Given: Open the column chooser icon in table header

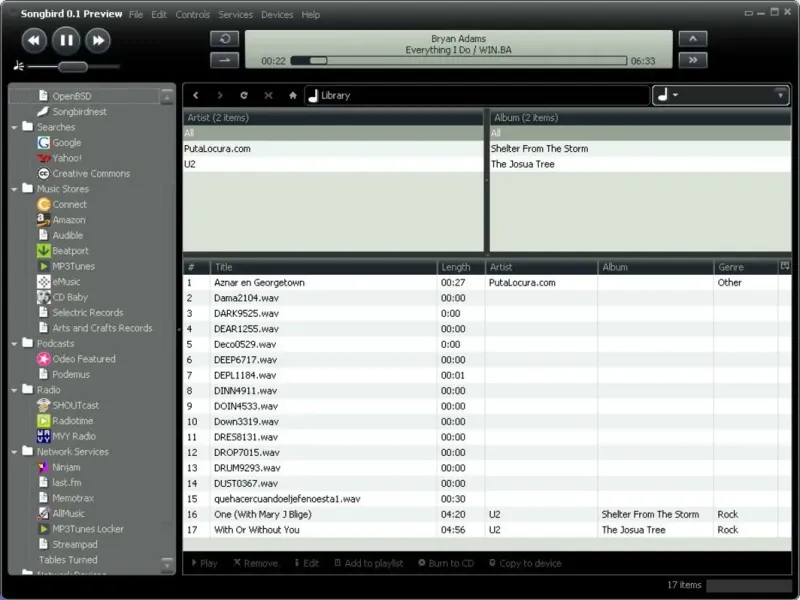Looking at the screenshot, I should click(785, 266).
